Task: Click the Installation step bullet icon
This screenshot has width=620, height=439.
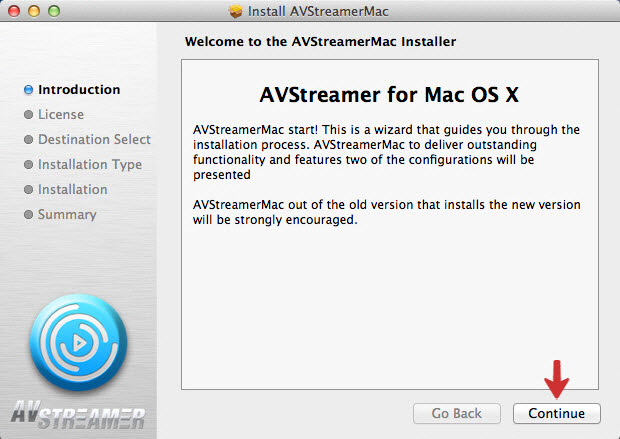Action: (x=28, y=189)
